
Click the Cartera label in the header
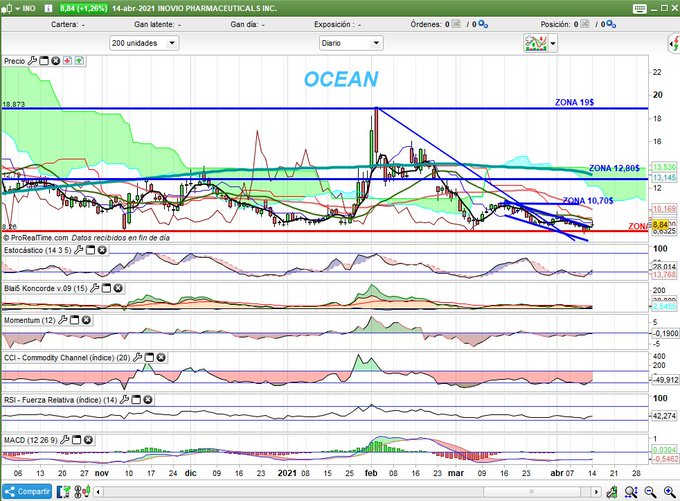pos(65,24)
